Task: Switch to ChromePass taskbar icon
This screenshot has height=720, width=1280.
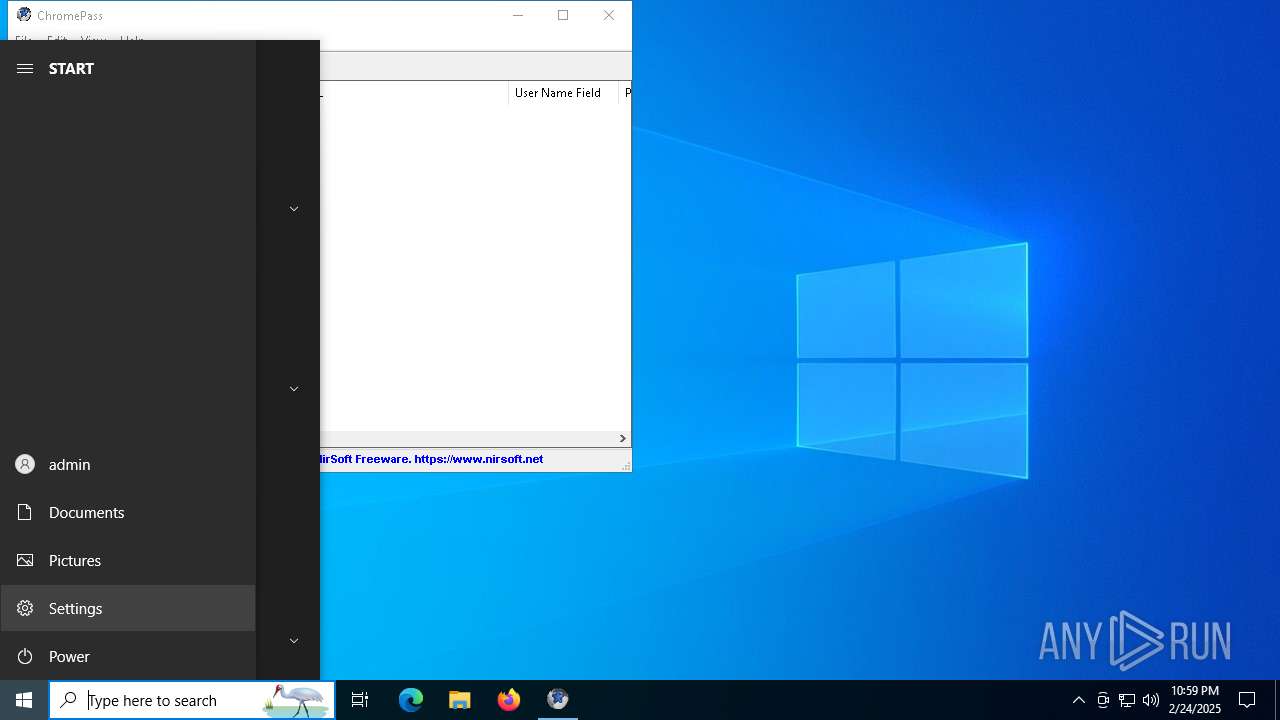Action: coord(558,700)
